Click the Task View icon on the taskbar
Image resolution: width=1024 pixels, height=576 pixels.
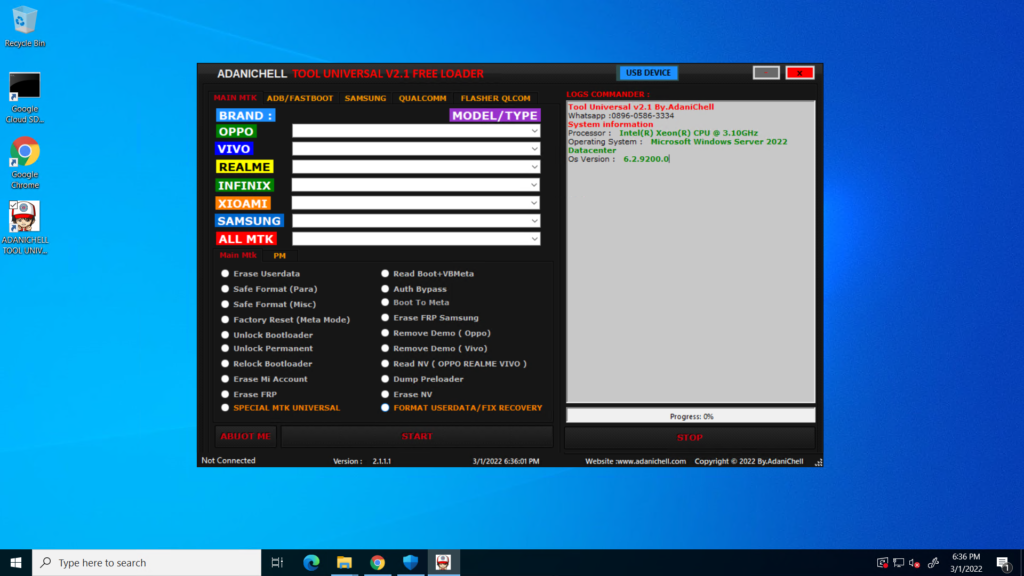click(277, 562)
